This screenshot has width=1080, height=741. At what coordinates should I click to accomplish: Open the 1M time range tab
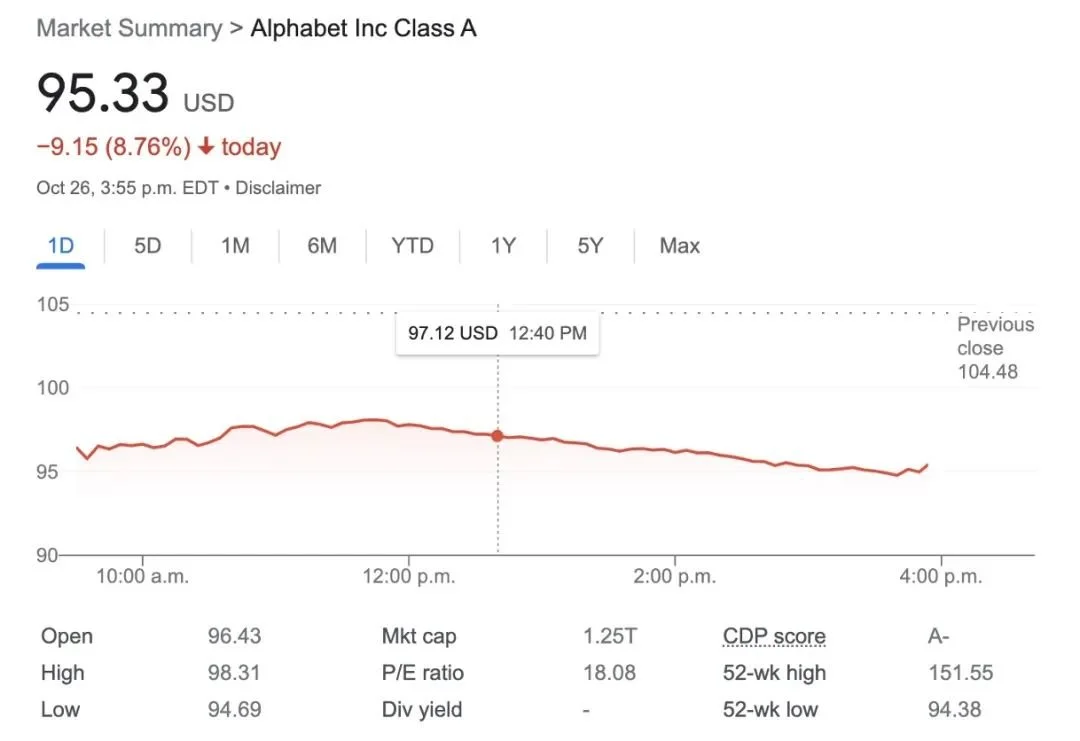pos(235,246)
